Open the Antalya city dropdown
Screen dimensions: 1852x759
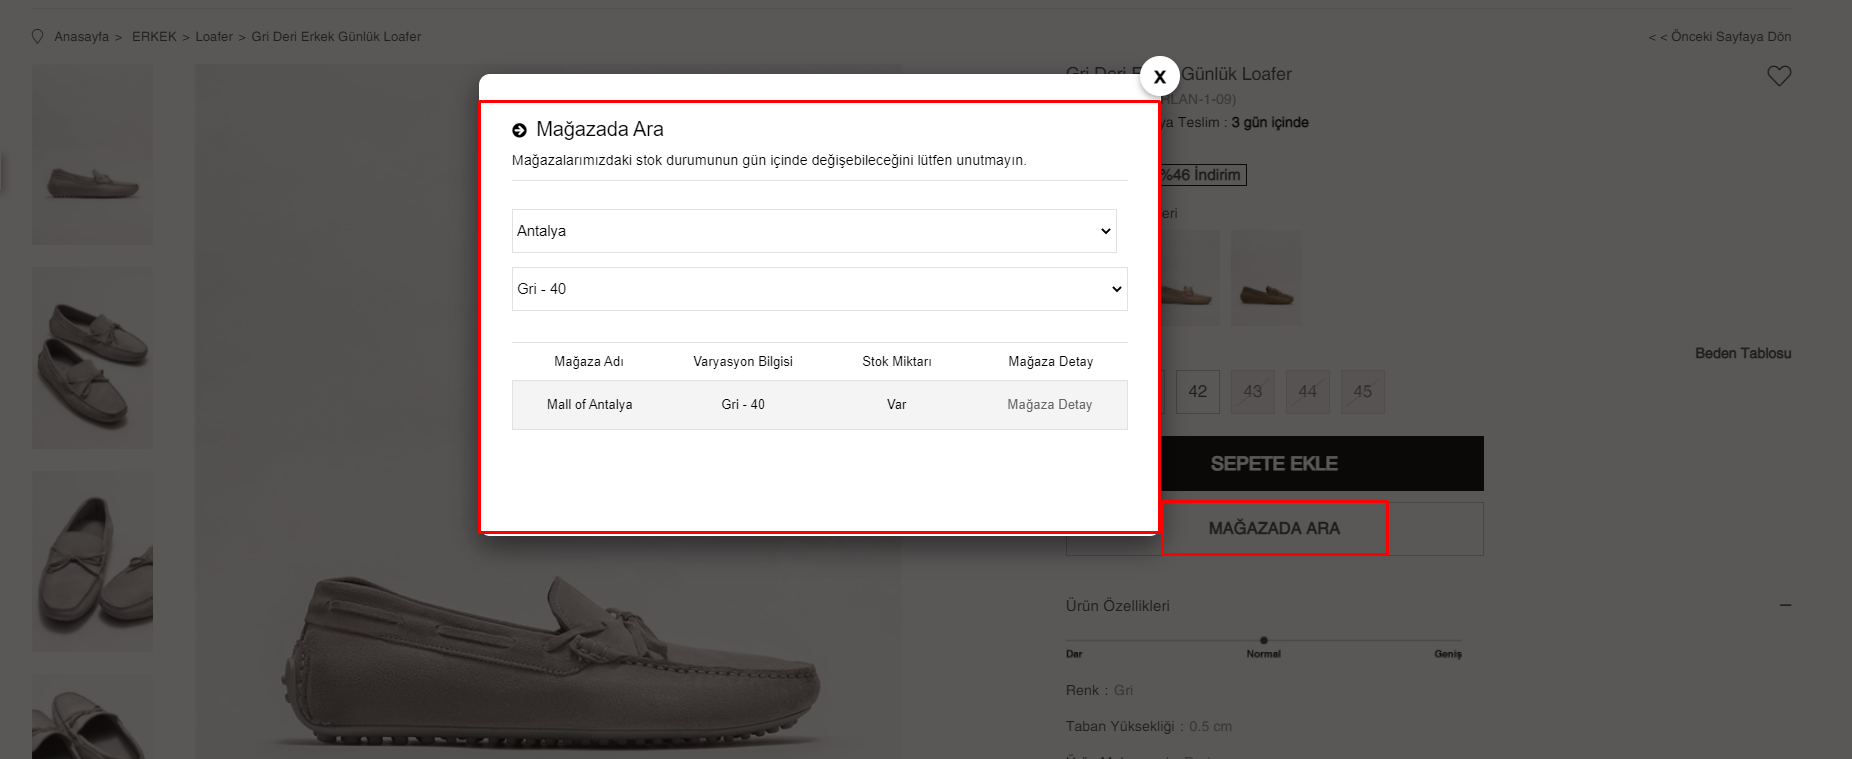click(x=814, y=231)
